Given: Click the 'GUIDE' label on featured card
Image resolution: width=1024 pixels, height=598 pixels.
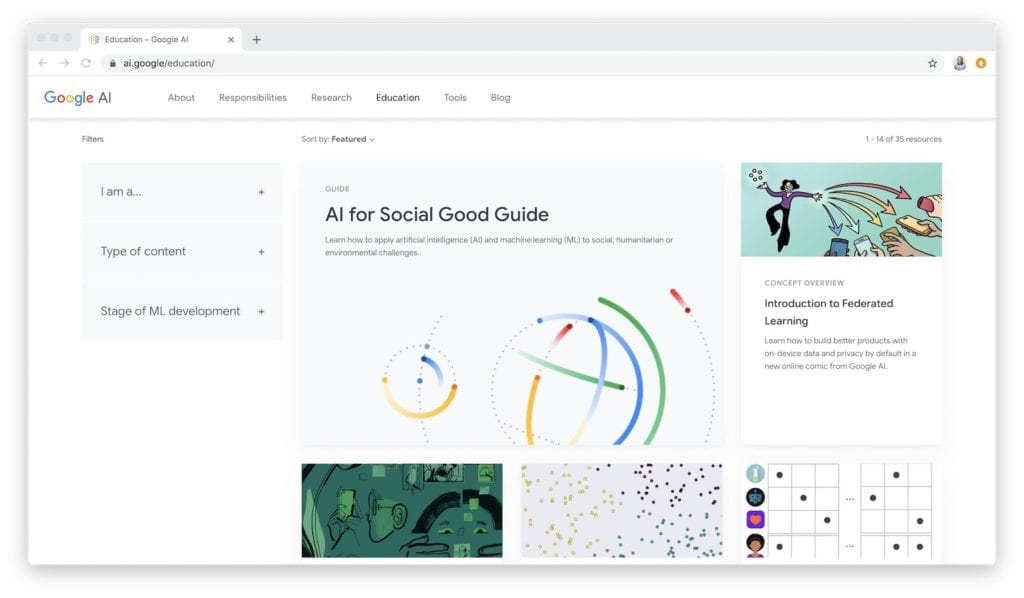Looking at the screenshot, I should pyautogui.click(x=337, y=189).
